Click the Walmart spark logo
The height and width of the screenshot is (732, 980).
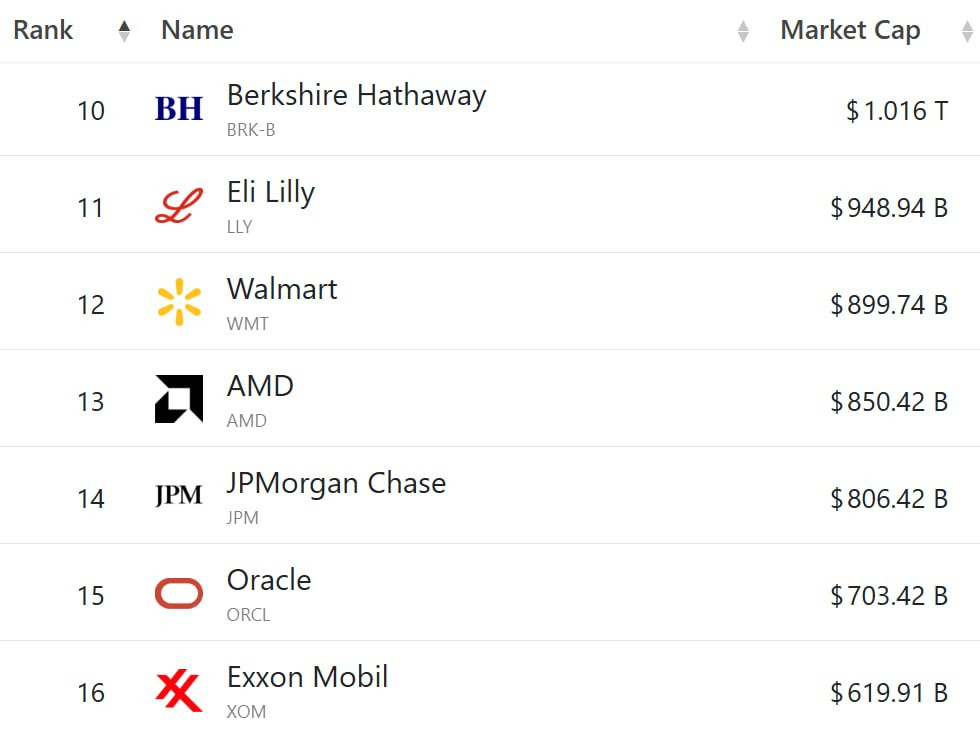[179, 302]
